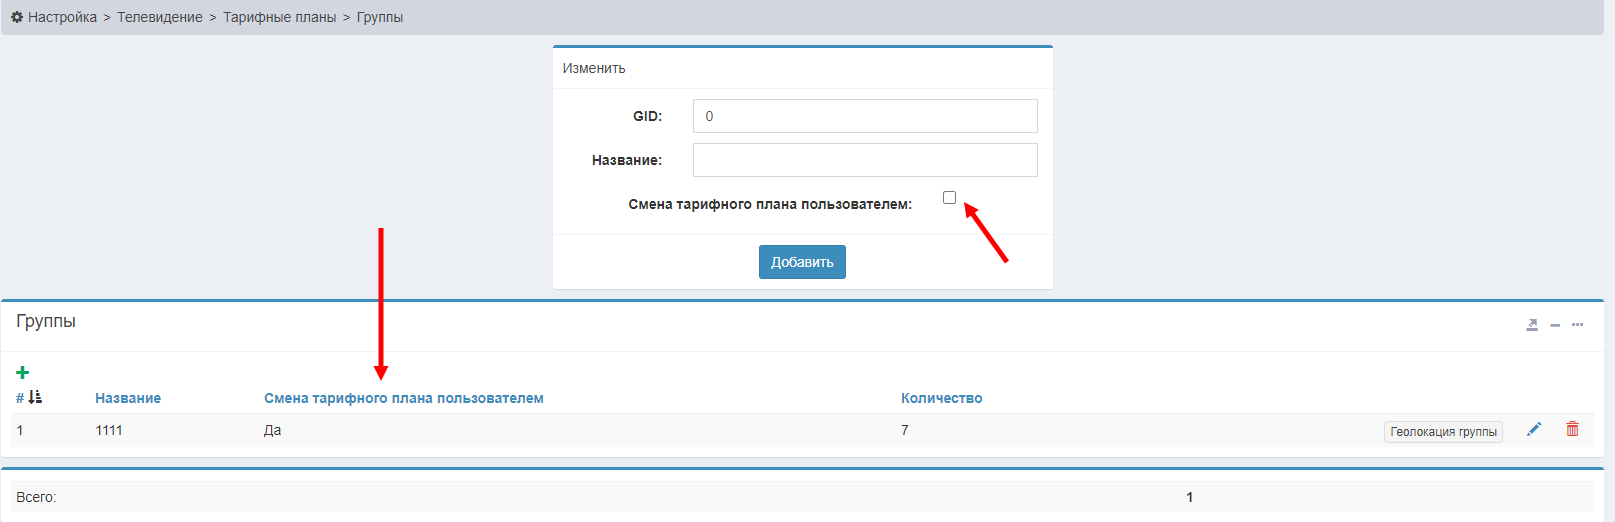Collapse the Группы panel with minus icon
The image size is (1615, 522).
[x=1555, y=325]
